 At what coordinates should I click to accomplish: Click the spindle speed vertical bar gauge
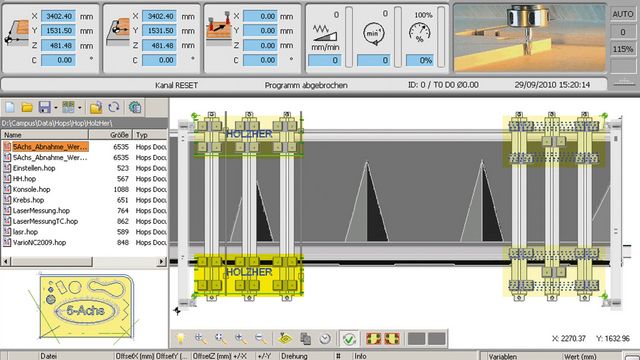point(398,37)
